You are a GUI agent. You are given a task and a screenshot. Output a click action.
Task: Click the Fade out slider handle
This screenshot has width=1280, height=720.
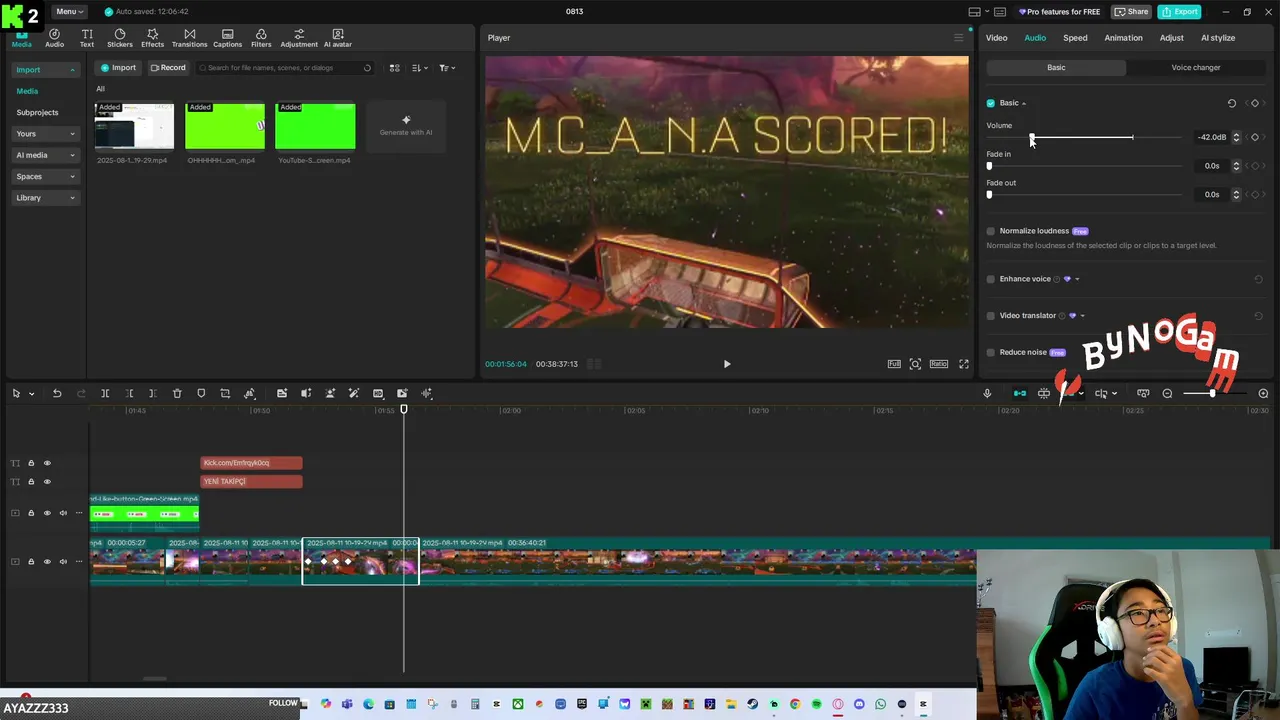click(x=989, y=194)
